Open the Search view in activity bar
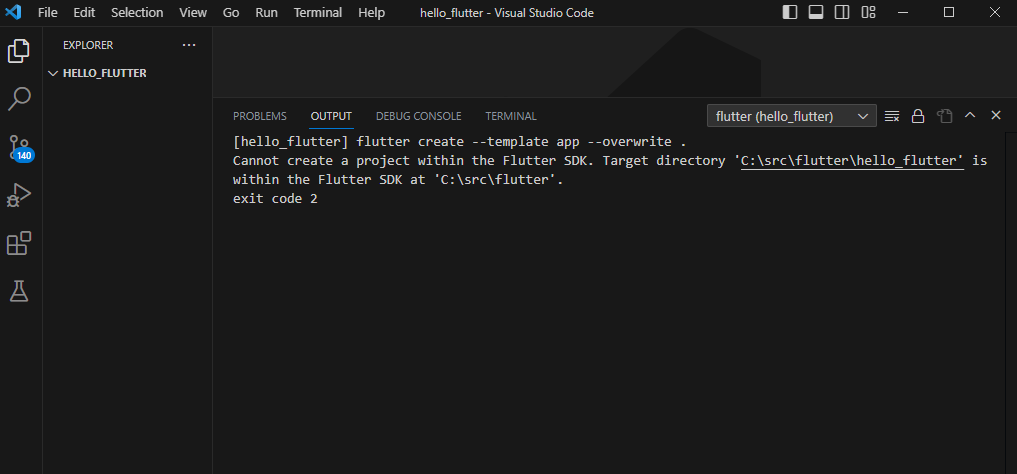The image size is (1017, 474). 19,99
